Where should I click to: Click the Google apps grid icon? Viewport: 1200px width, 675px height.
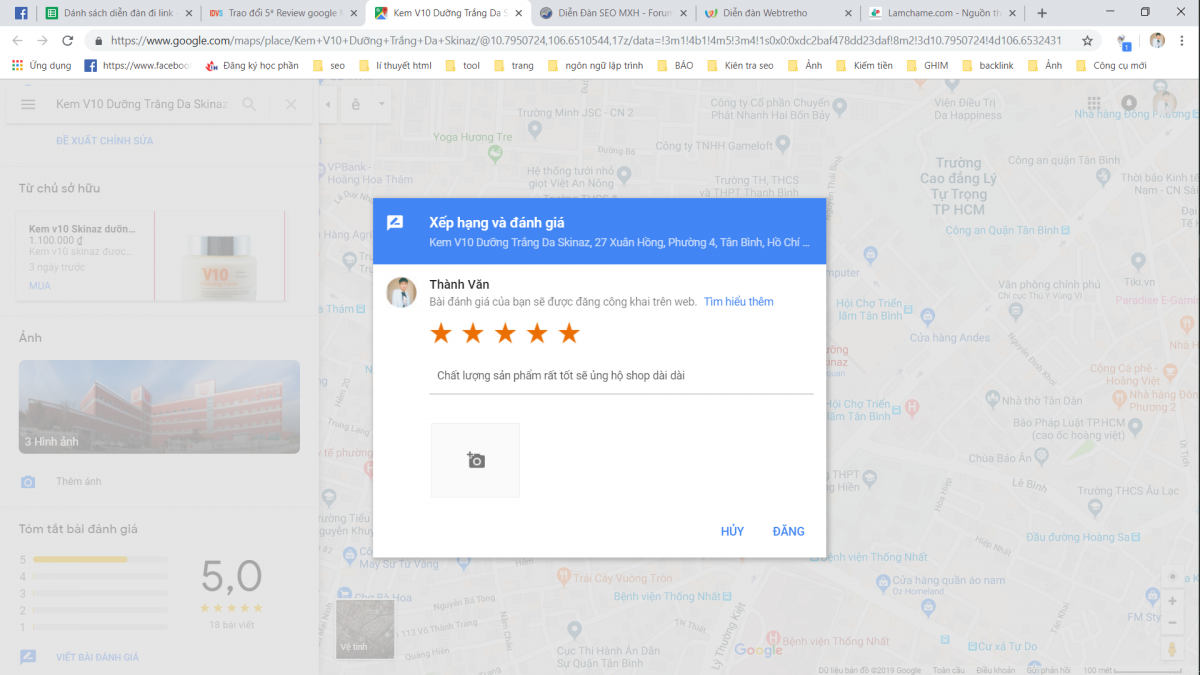(1094, 104)
